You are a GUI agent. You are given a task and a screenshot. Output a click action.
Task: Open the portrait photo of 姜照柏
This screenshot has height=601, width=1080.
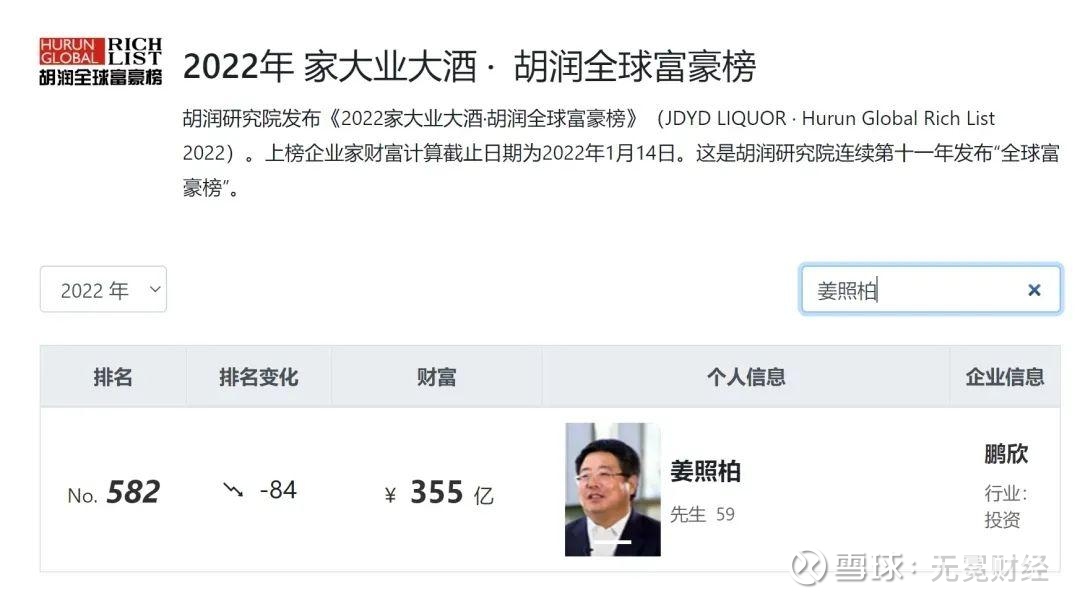click(x=612, y=489)
